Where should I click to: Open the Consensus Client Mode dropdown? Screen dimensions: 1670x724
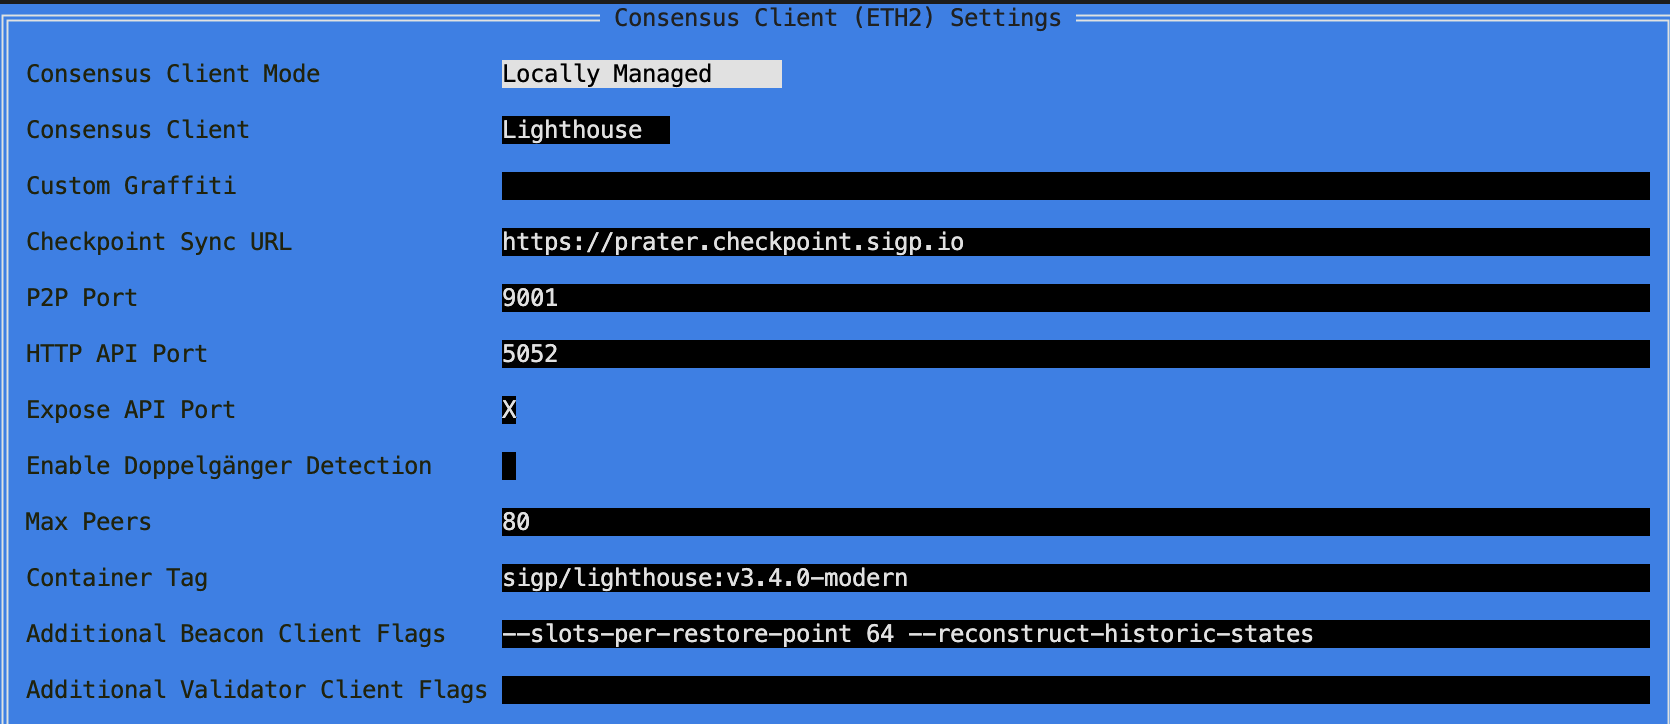tap(641, 74)
